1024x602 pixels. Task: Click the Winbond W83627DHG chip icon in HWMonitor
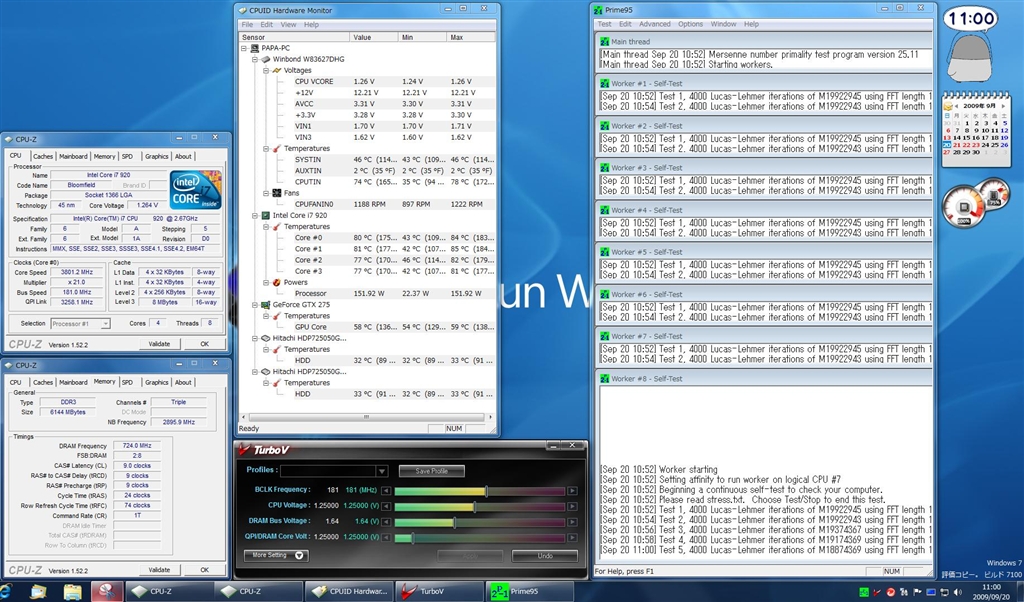(266, 59)
